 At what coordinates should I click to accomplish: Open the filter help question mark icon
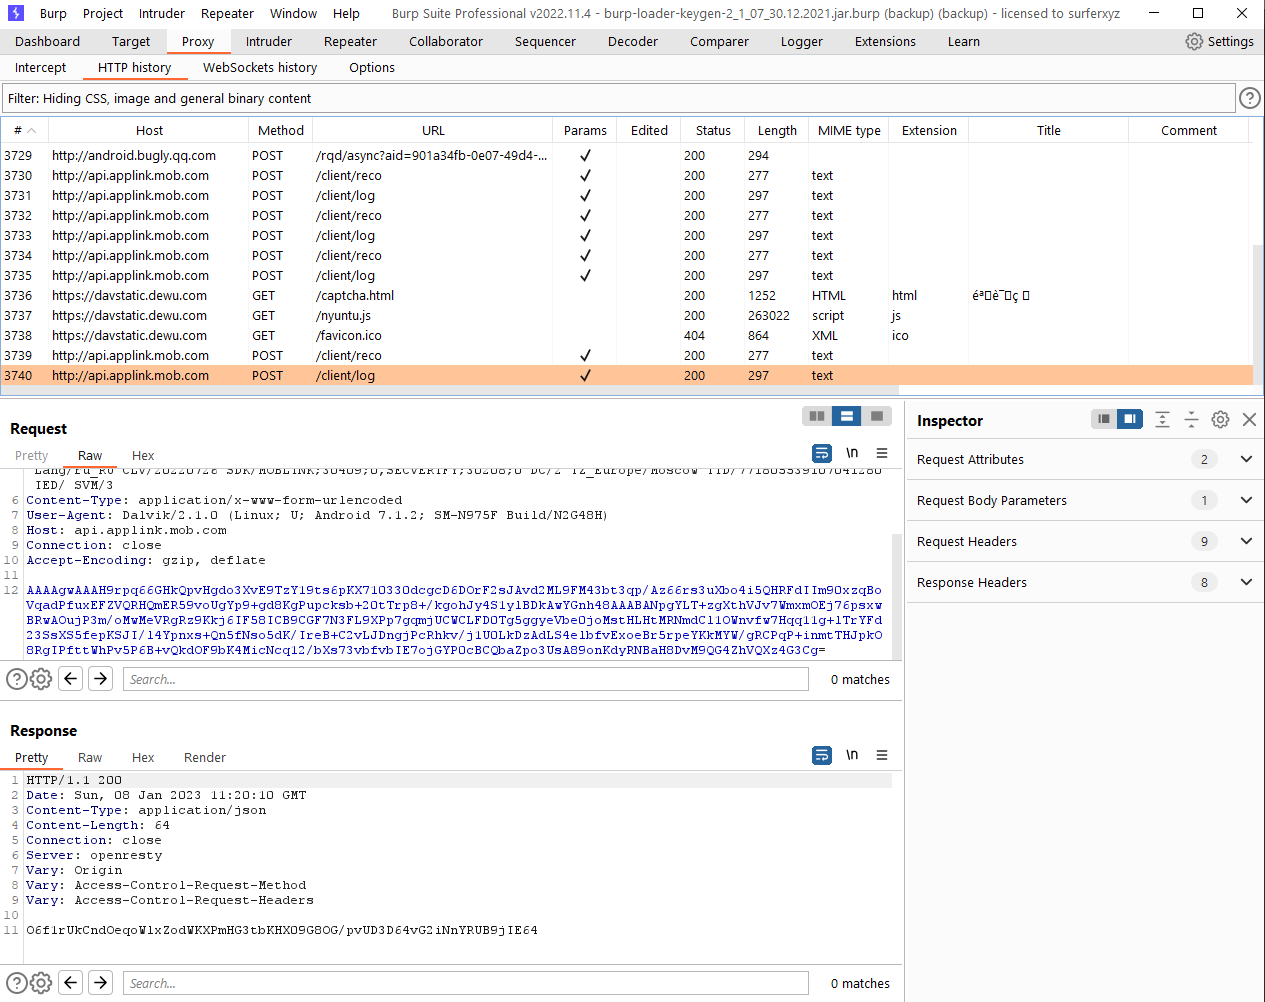(x=1249, y=98)
